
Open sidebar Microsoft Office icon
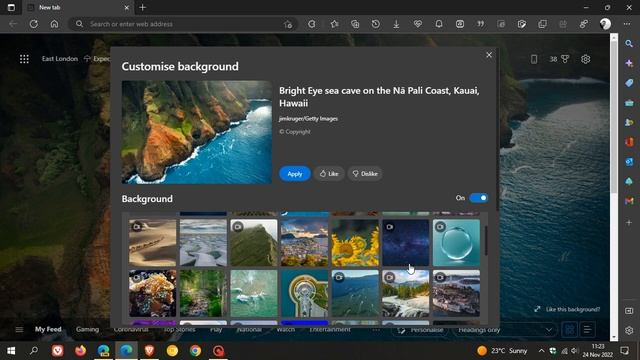(x=629, y=142)
